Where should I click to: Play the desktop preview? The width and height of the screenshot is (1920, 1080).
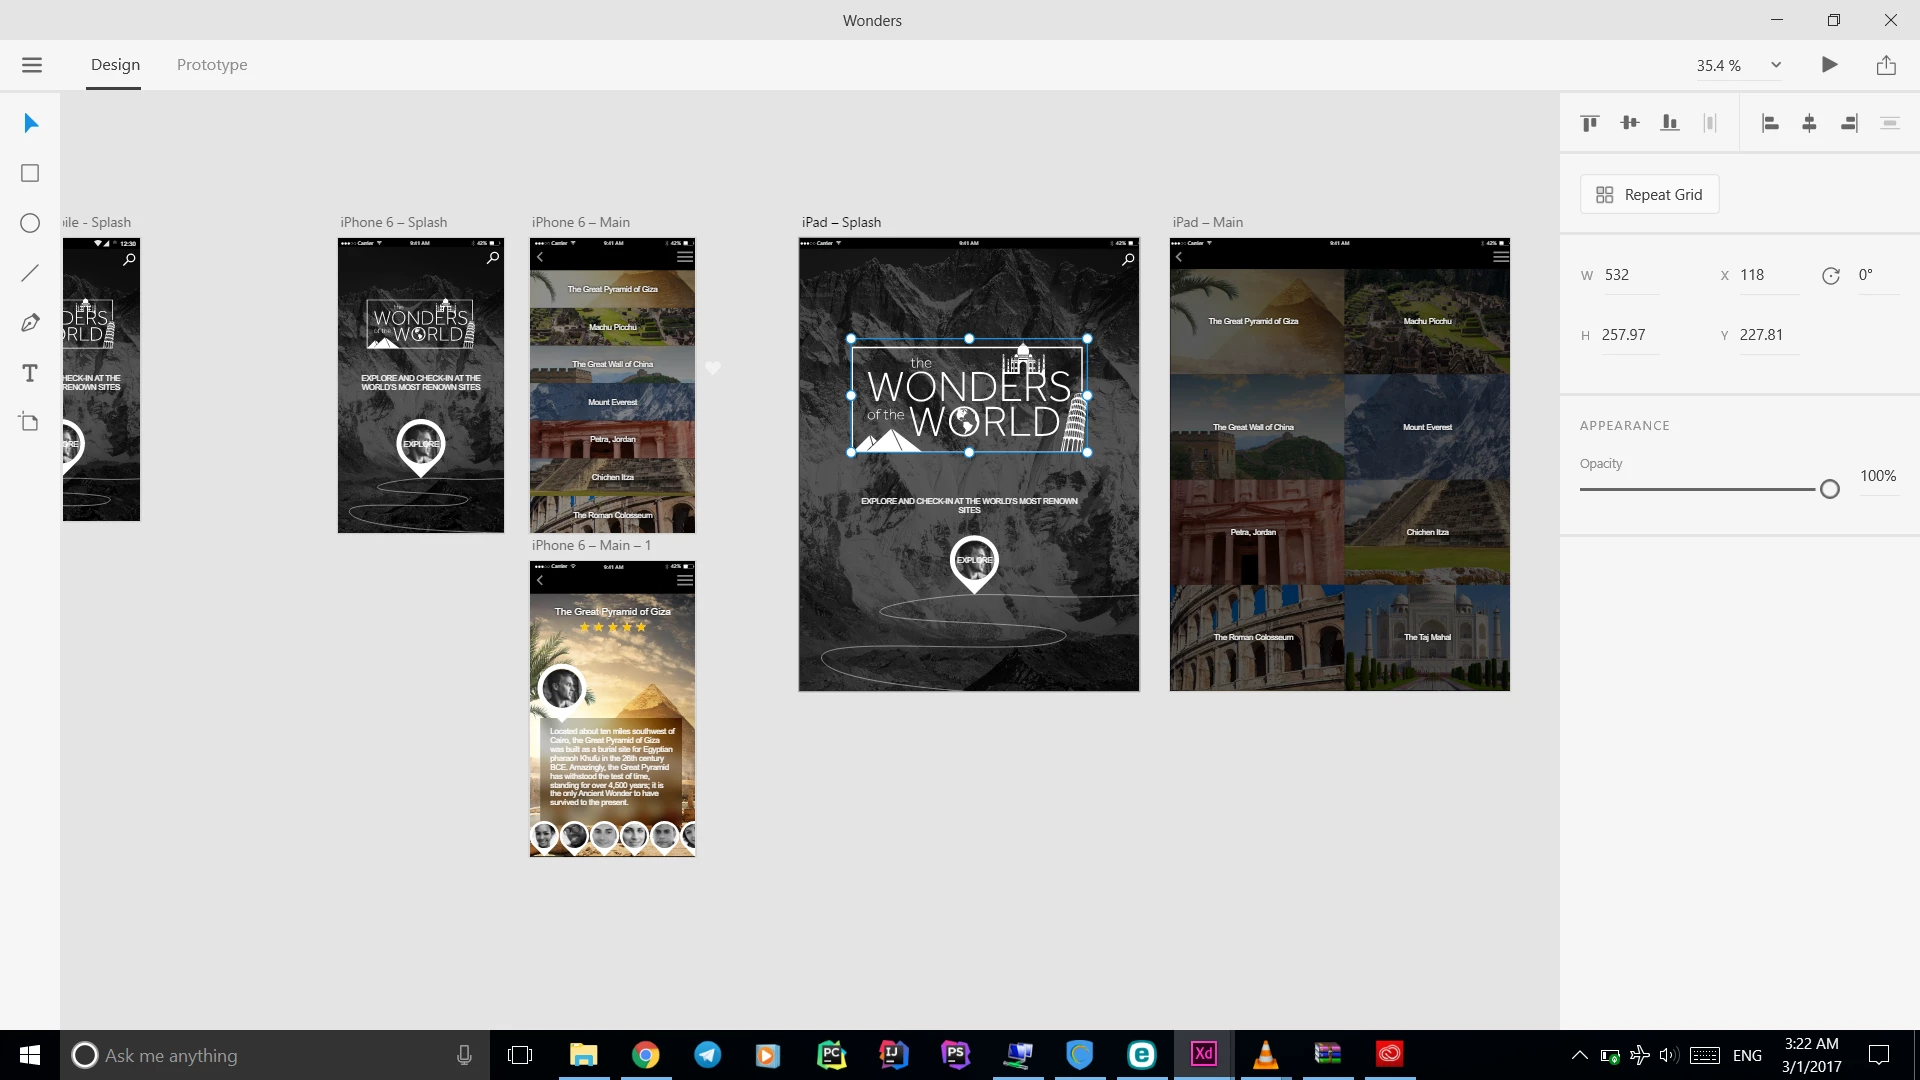(1829, 65)
